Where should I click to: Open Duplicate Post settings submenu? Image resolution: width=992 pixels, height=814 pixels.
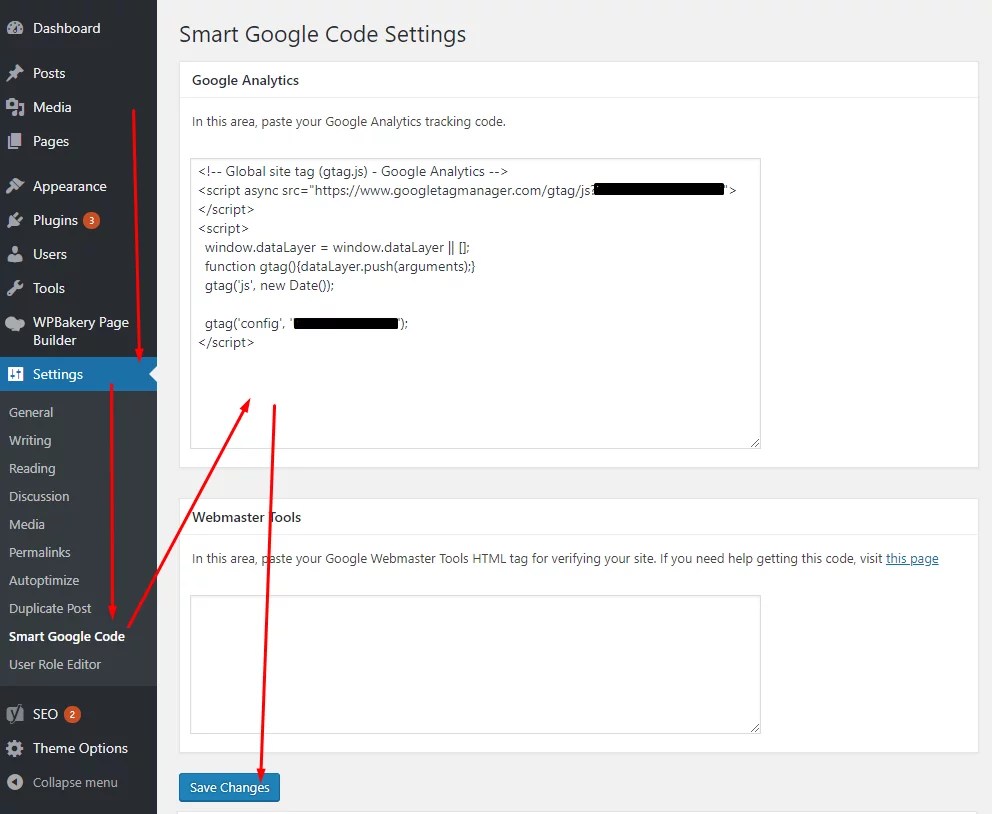(50, 608)
